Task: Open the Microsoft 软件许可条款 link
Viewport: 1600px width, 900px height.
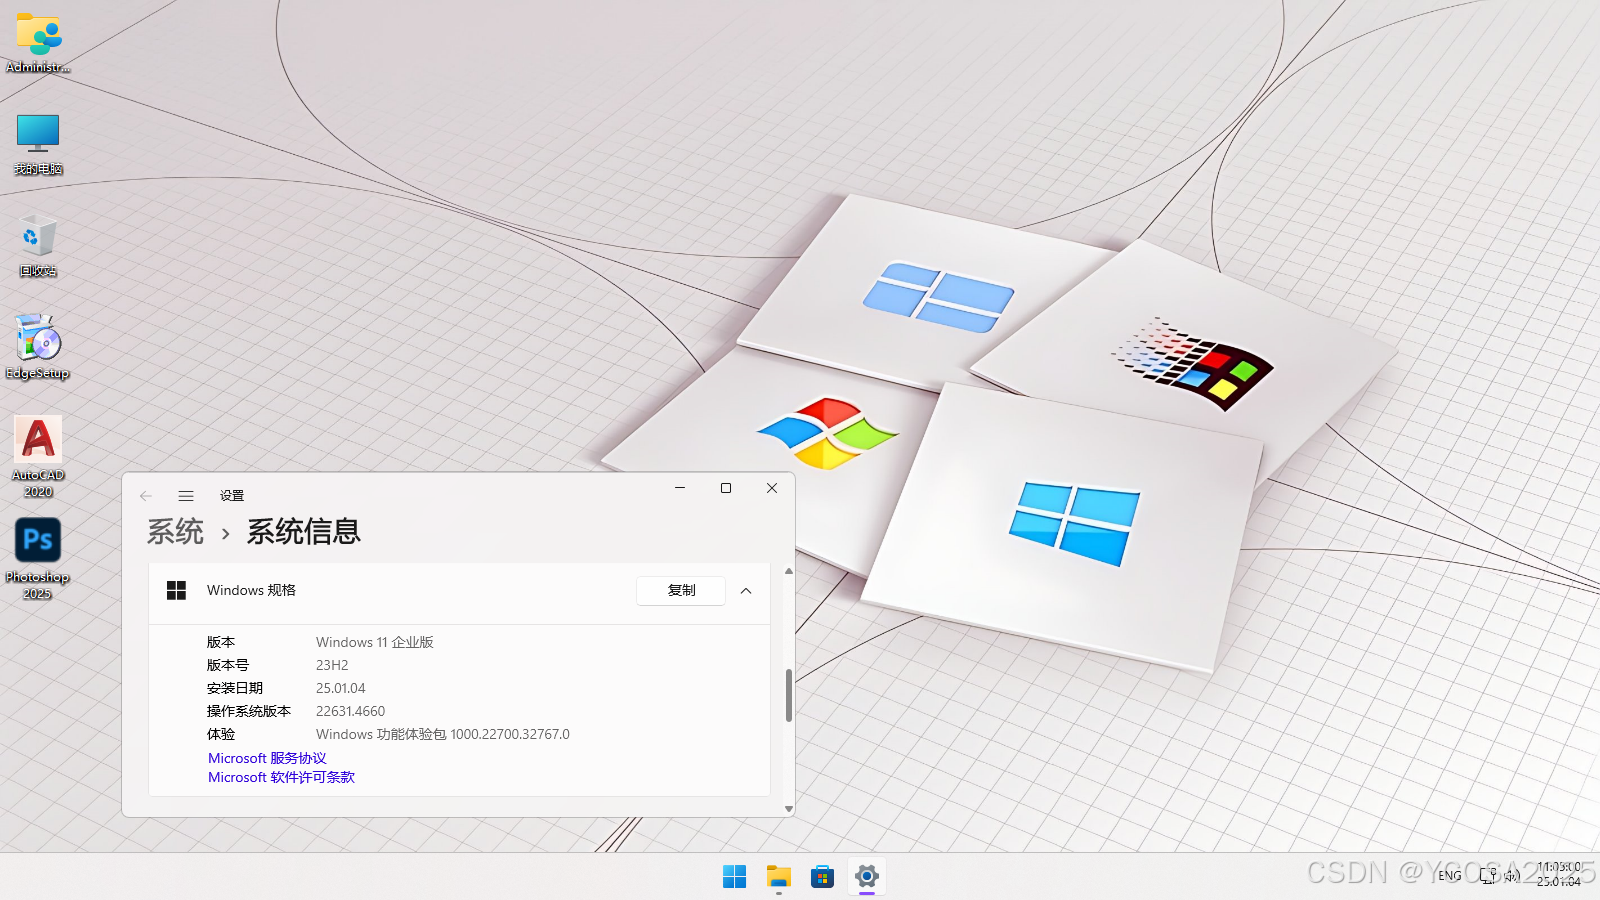Action: pyautogui.click(x=281, y=777)
